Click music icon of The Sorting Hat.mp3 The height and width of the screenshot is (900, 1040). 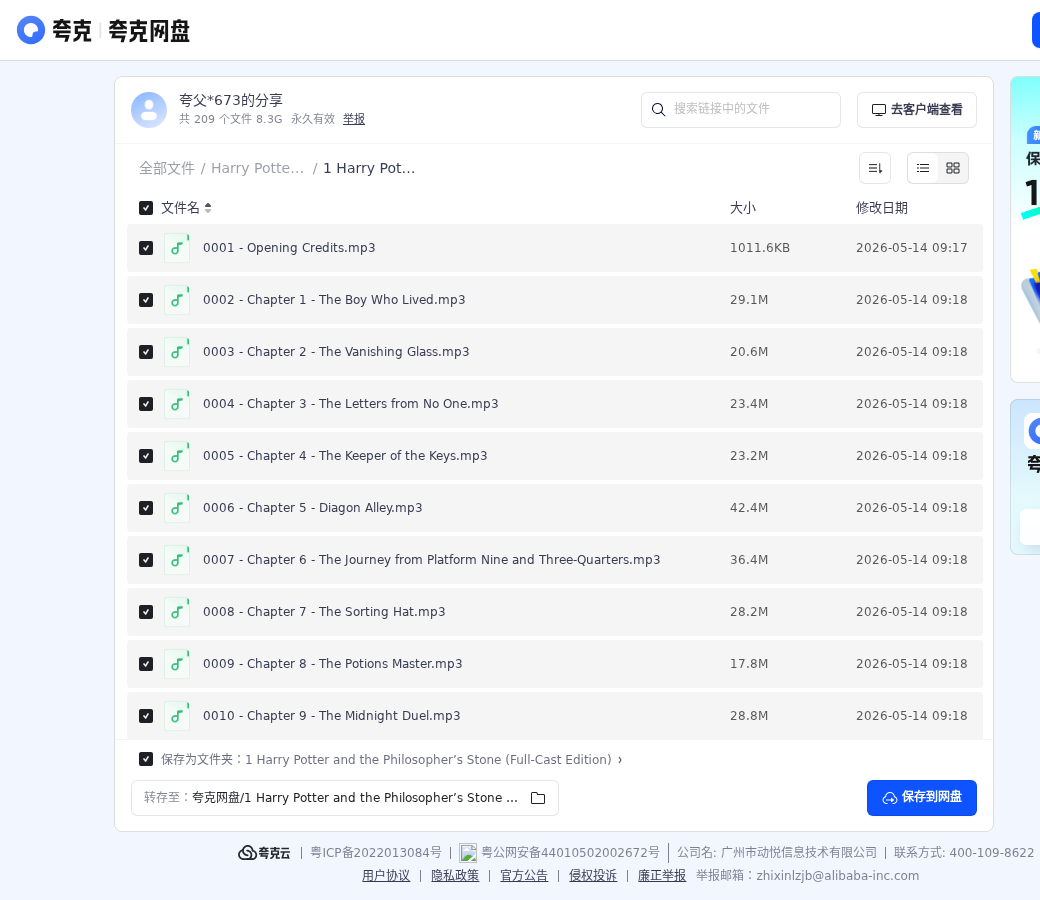tap(177, 612)
